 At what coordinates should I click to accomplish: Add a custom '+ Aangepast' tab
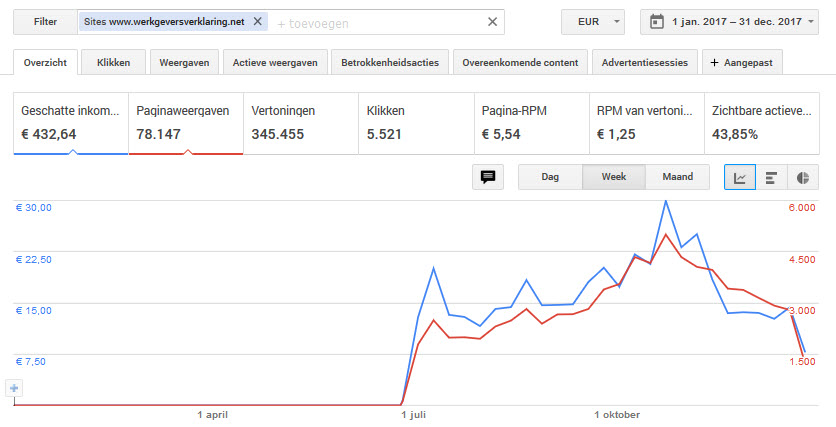click(742, 62)
